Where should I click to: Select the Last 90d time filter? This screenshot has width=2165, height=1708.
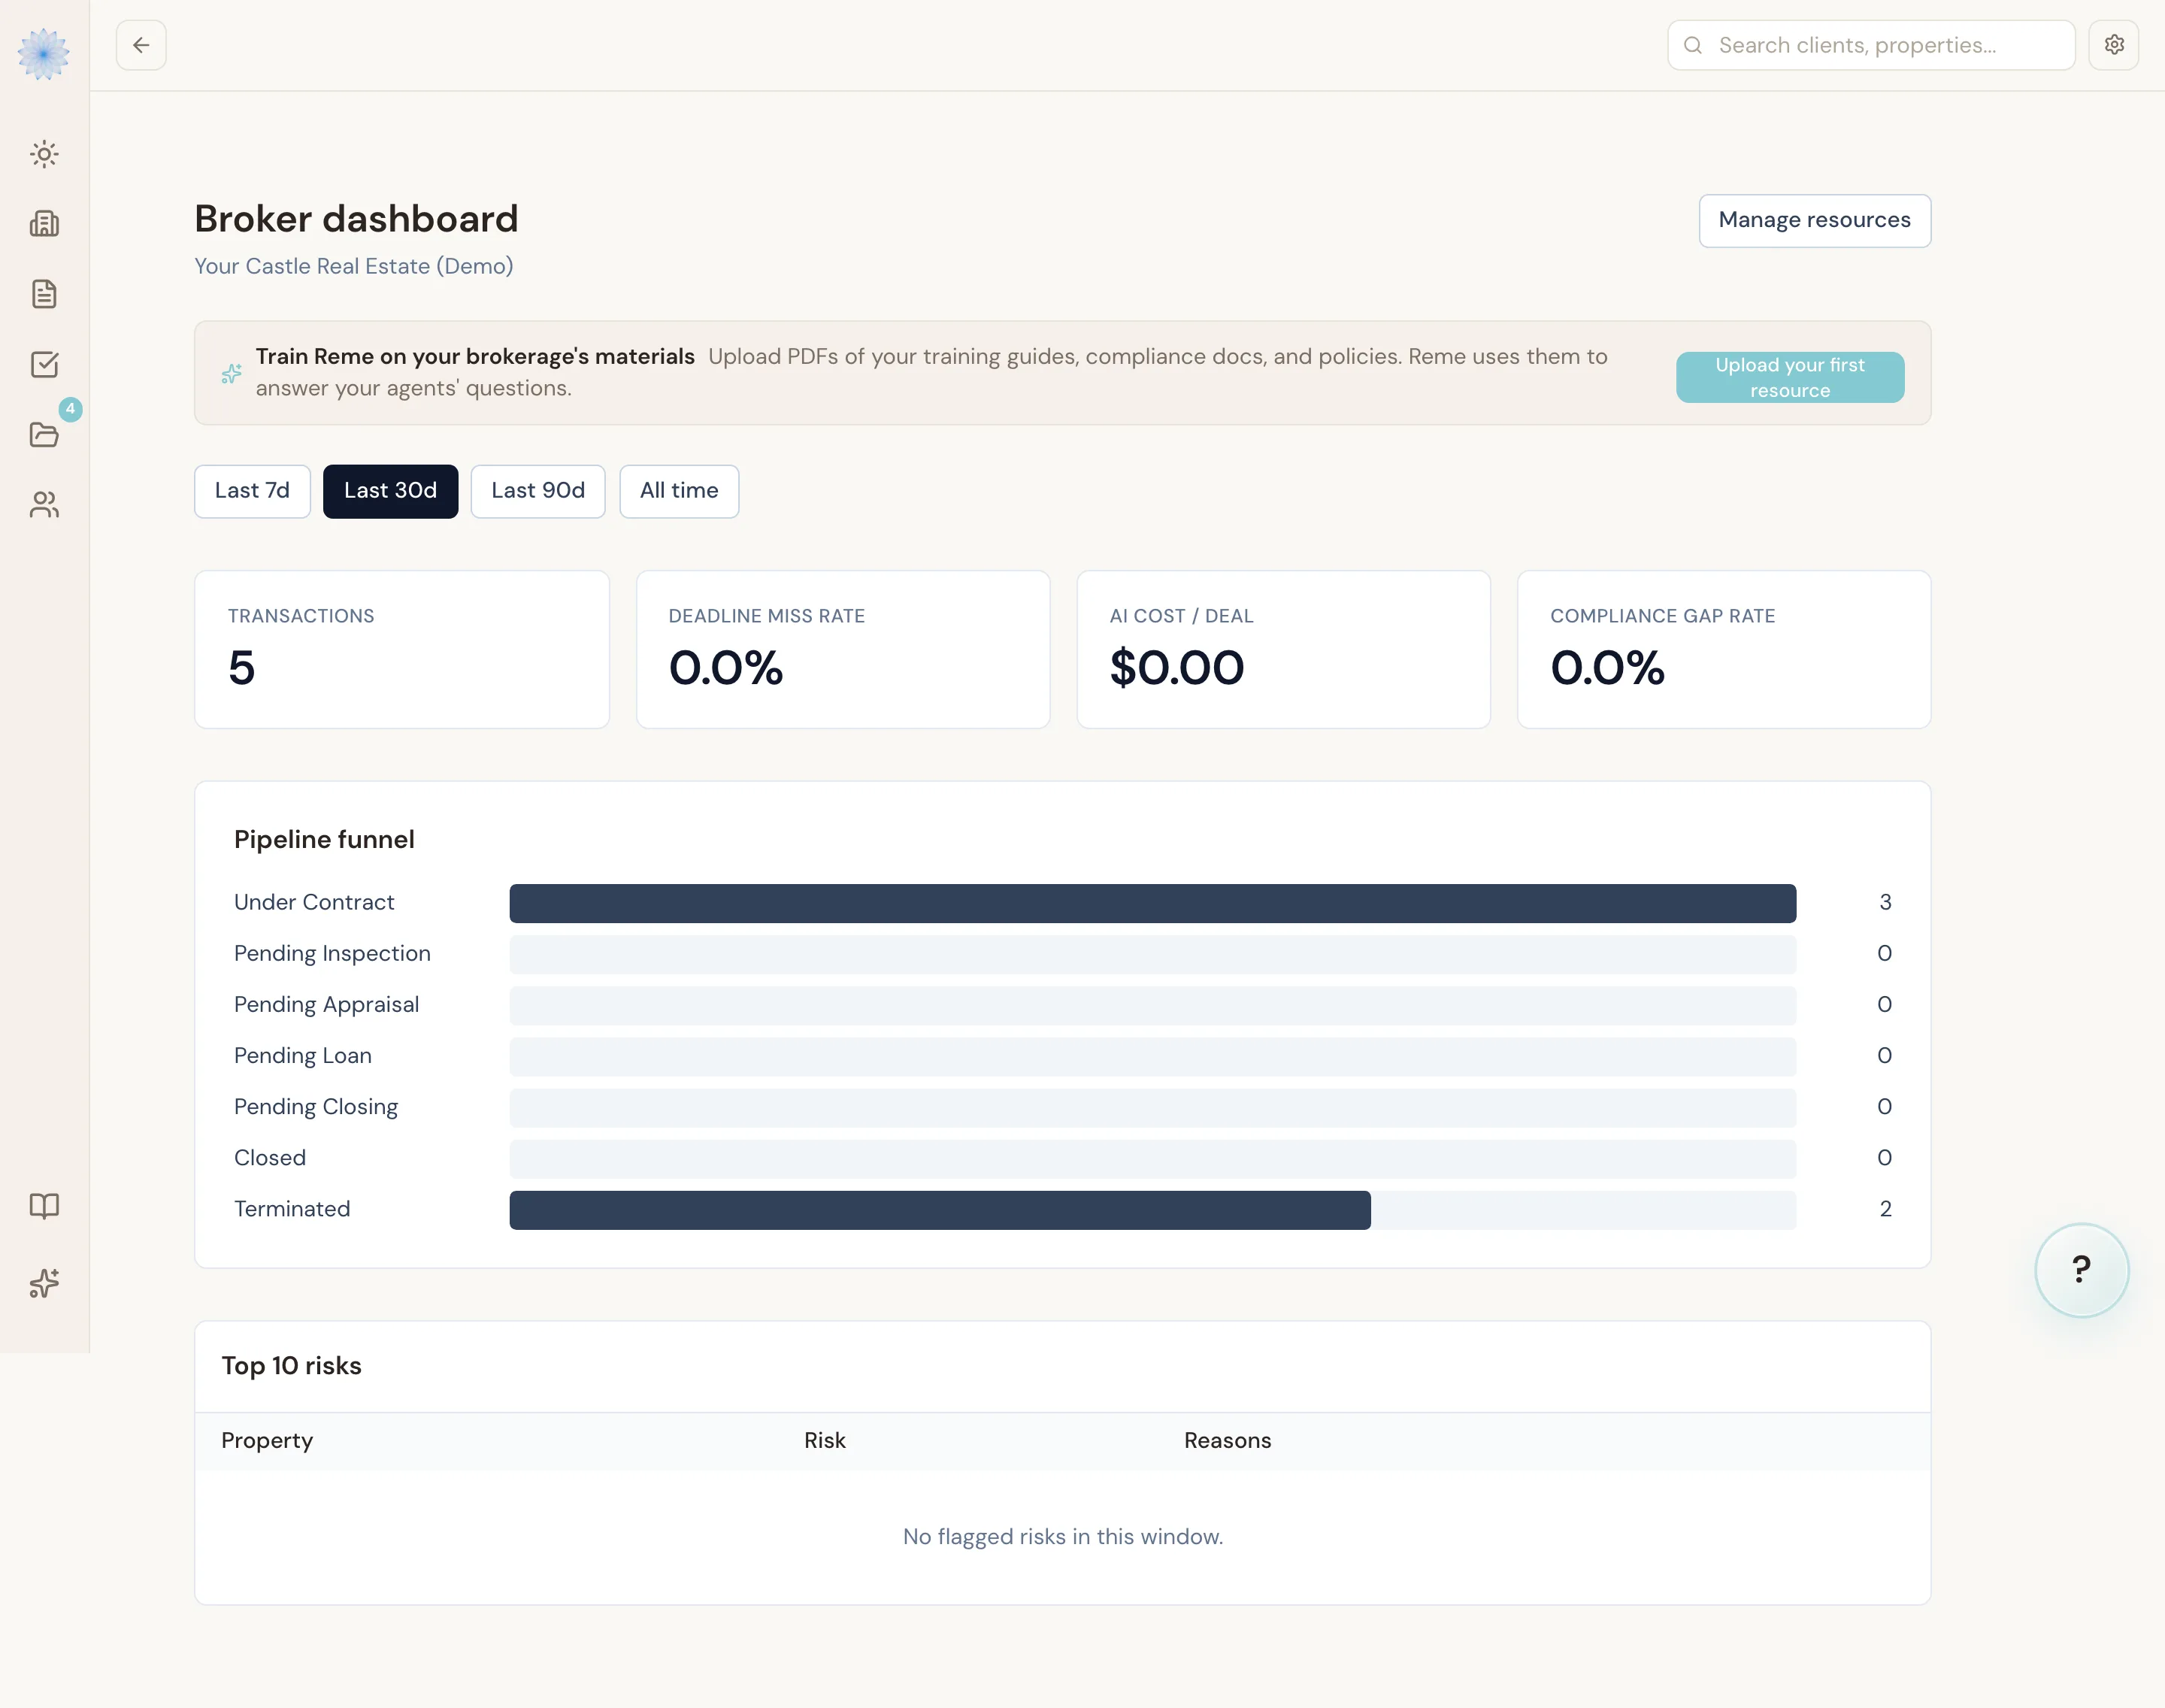[x=538, y=491]
